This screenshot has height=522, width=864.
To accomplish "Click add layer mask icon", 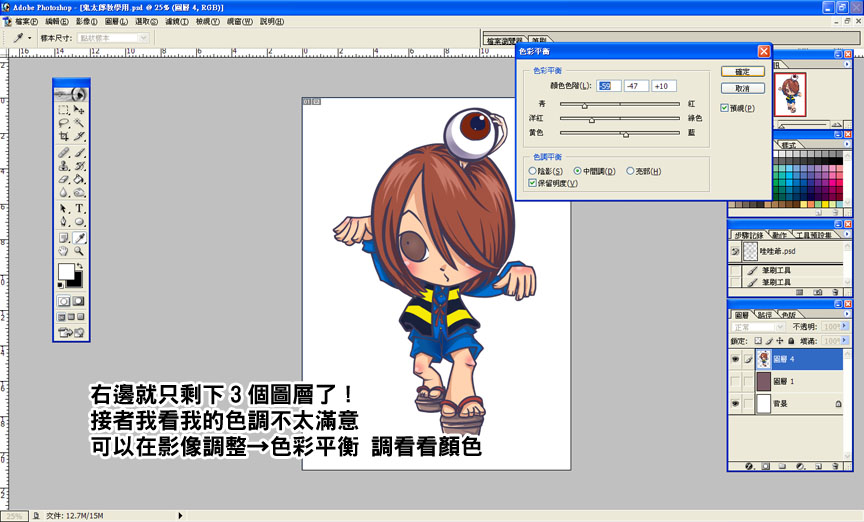I will pyautogui.click(x=765, y=466).
